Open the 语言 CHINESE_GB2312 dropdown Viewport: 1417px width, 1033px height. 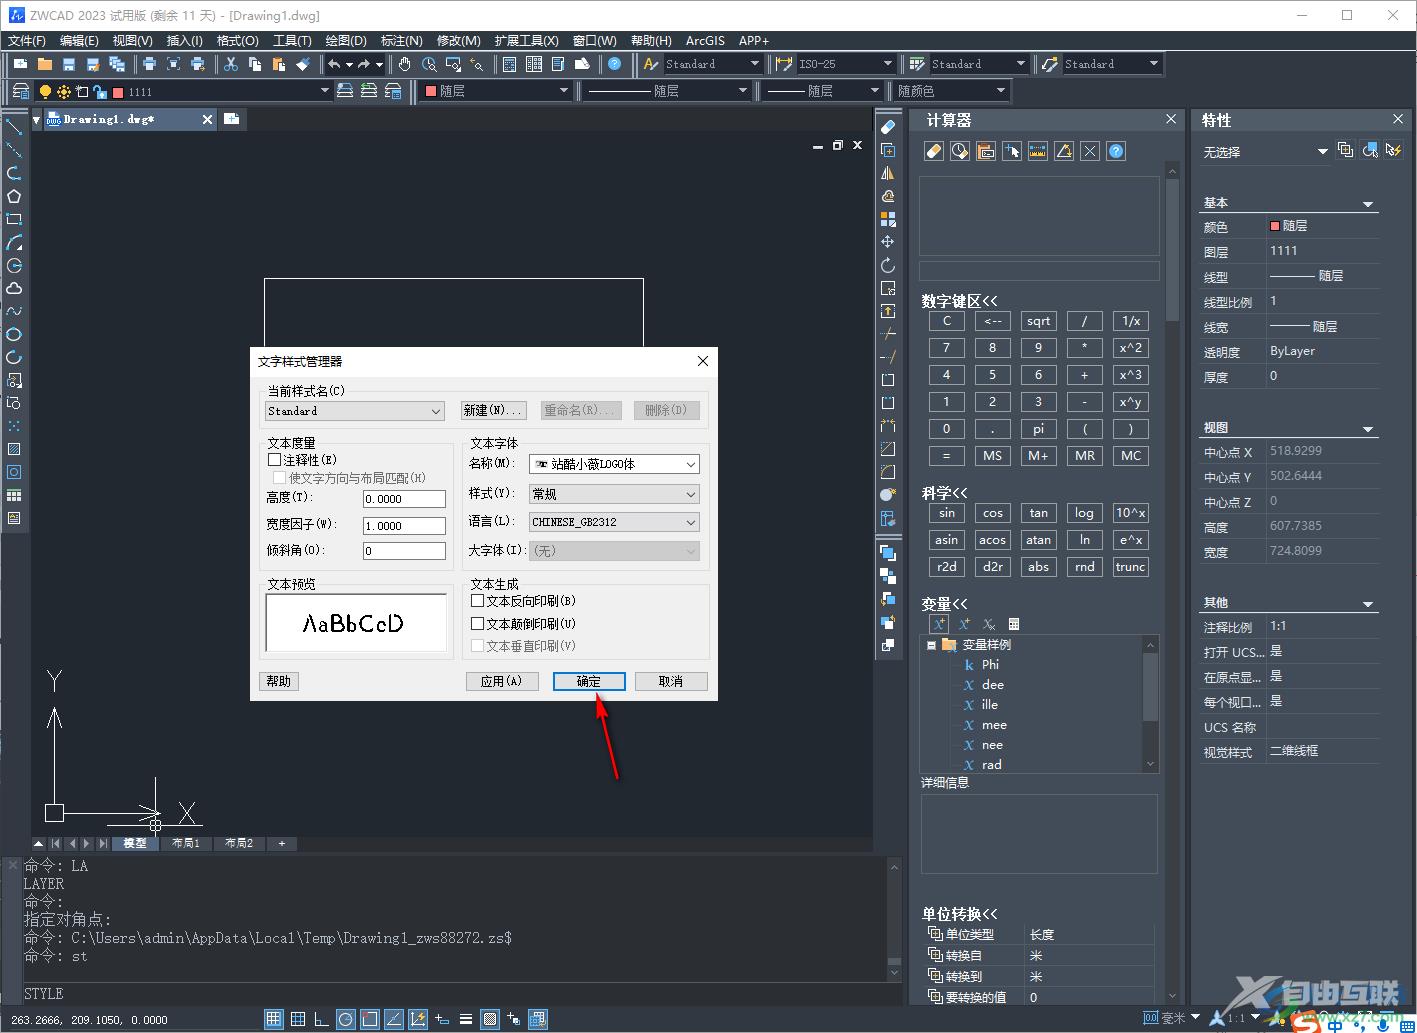coord(614,522)
